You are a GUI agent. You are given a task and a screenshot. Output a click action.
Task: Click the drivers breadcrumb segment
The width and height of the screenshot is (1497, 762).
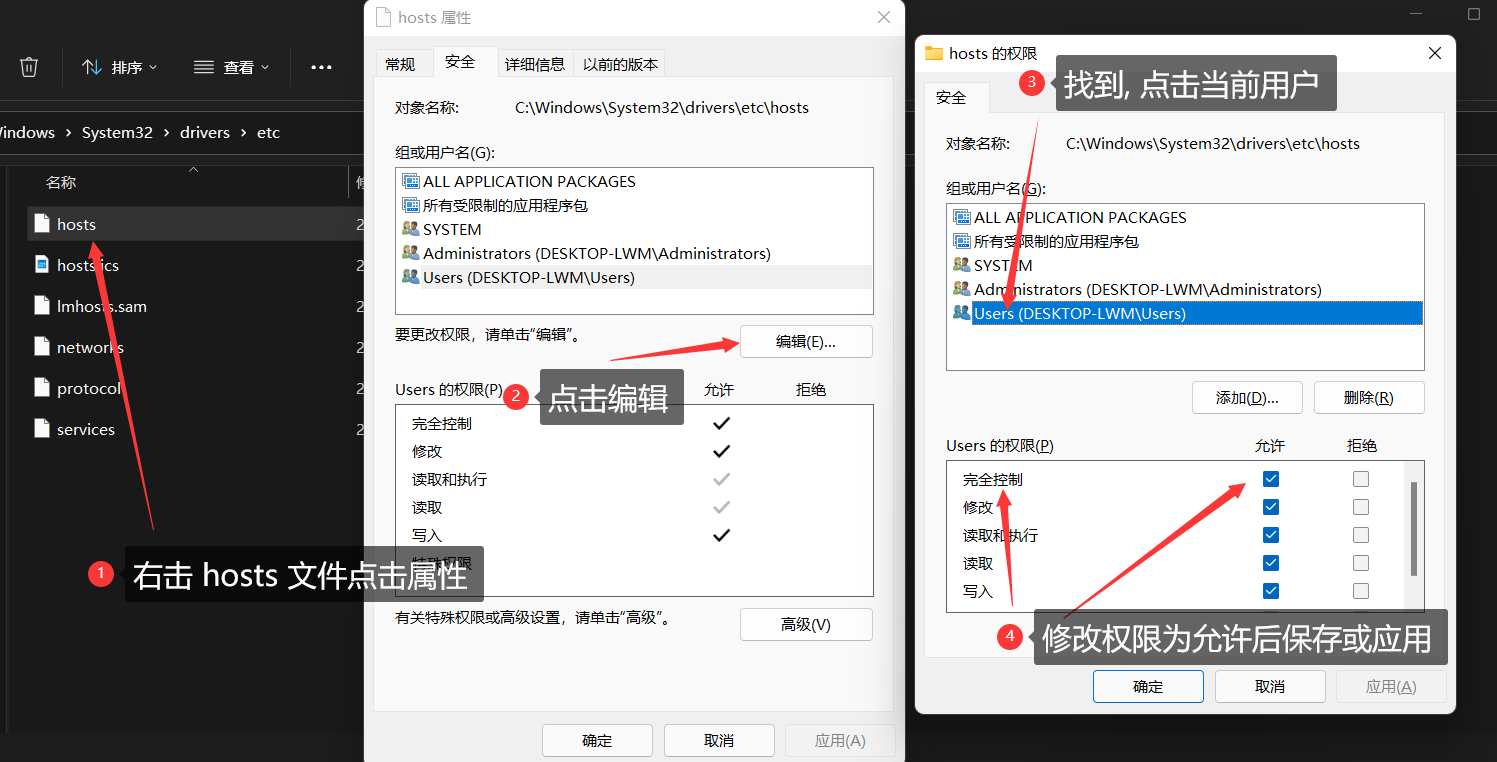pyautogui.click(x=205, y=132)
